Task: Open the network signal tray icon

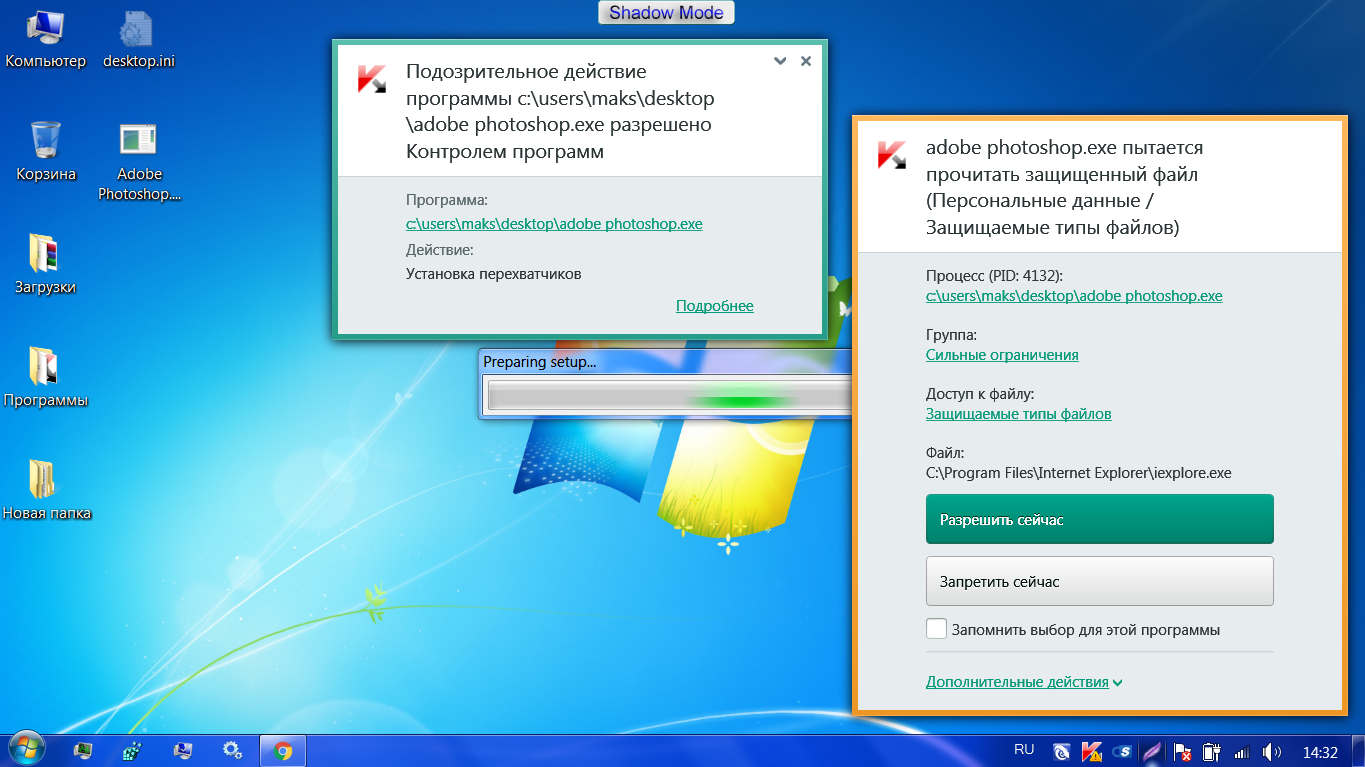Action: 1242,751
